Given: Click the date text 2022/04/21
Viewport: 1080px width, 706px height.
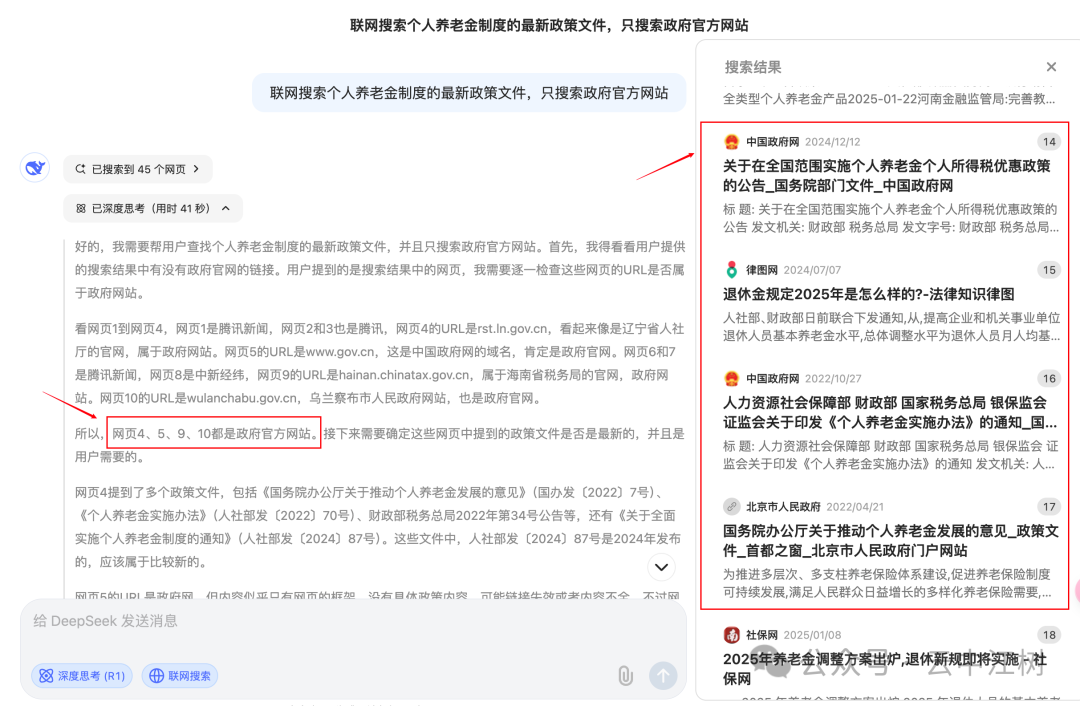Looking at the screenshot, I should [855, 507].
